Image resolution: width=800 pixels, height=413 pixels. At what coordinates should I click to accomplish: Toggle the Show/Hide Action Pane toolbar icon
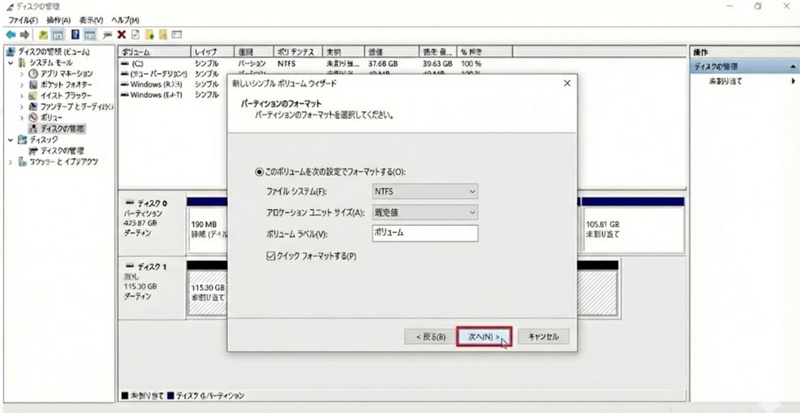click(90, 35)
